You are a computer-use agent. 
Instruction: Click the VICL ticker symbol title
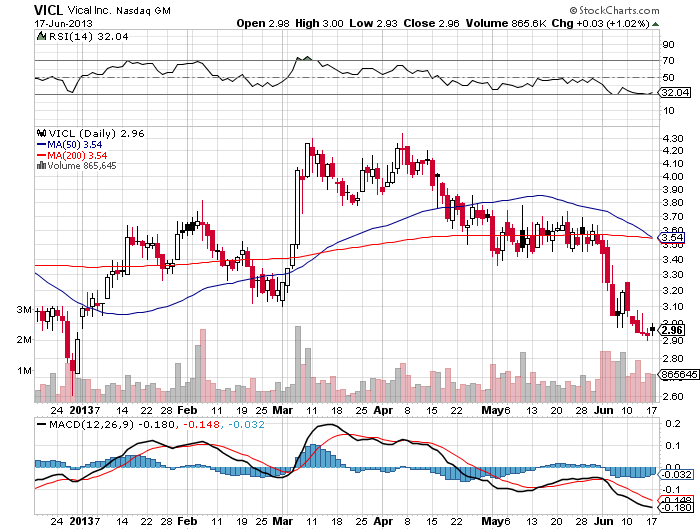(49, 10)
